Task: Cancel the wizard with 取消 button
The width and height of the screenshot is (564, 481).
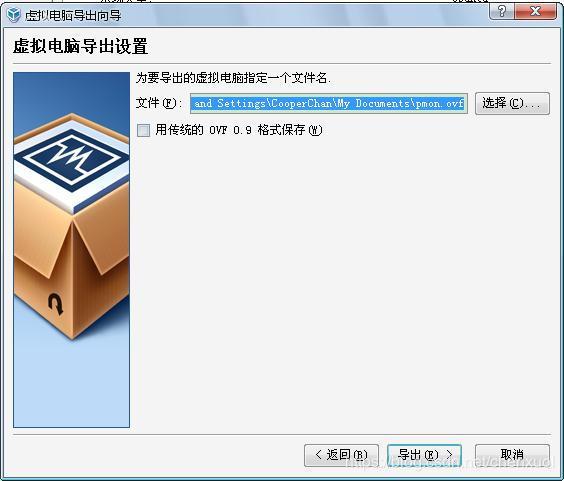Action: (512, 455)
